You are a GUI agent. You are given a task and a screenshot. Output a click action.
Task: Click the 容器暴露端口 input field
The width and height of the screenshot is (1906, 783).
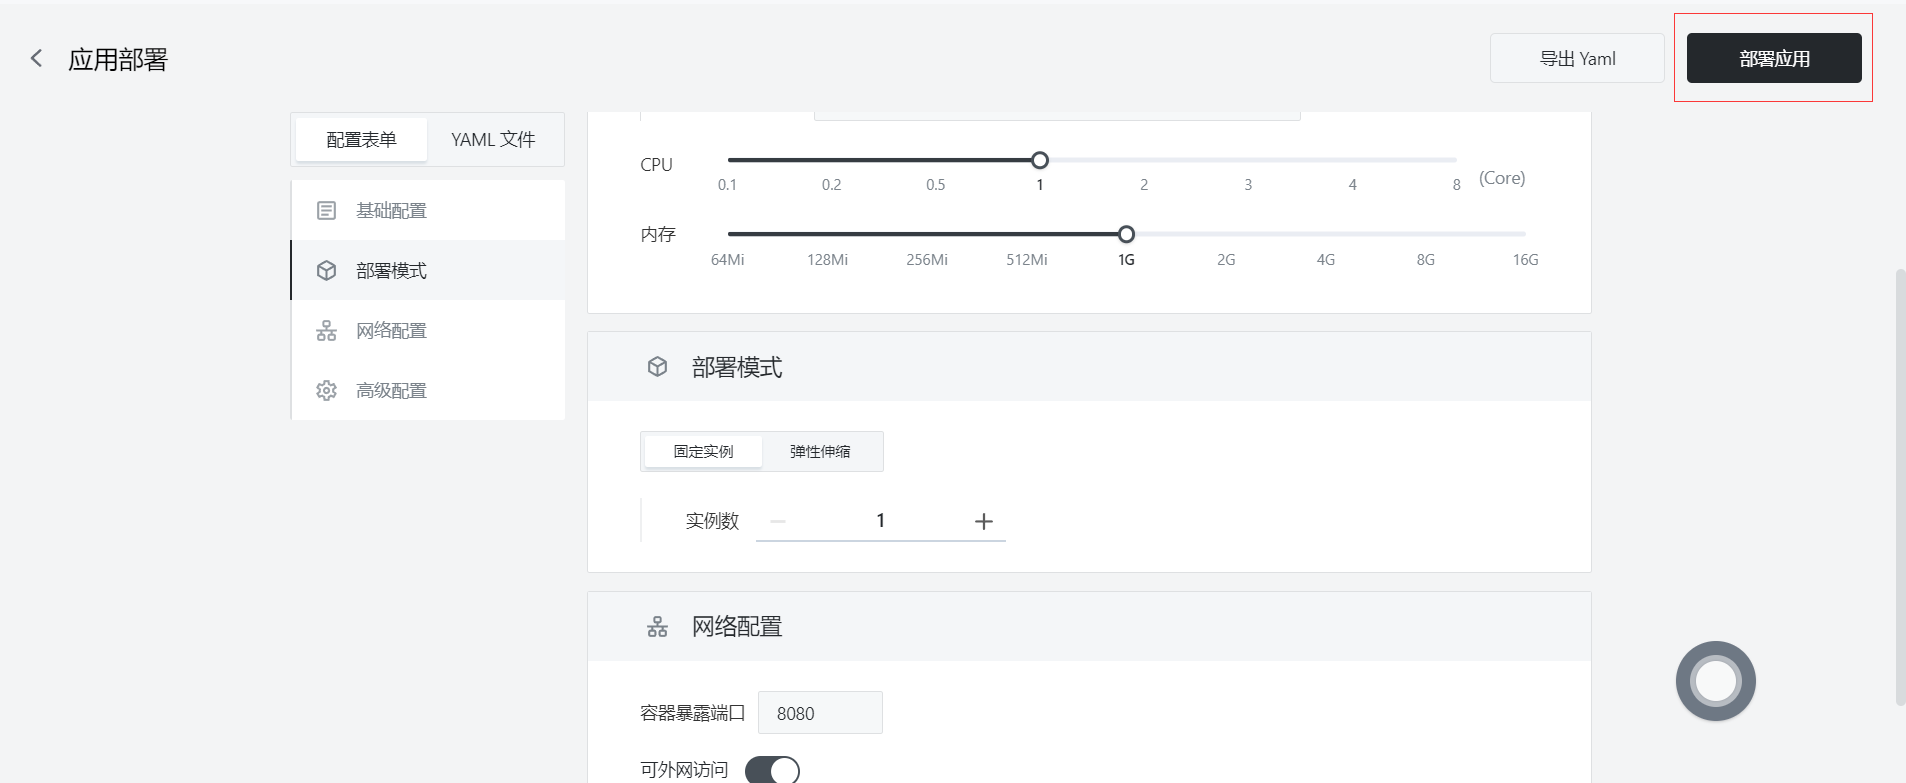pyautogui.click(x=820, y=713)
